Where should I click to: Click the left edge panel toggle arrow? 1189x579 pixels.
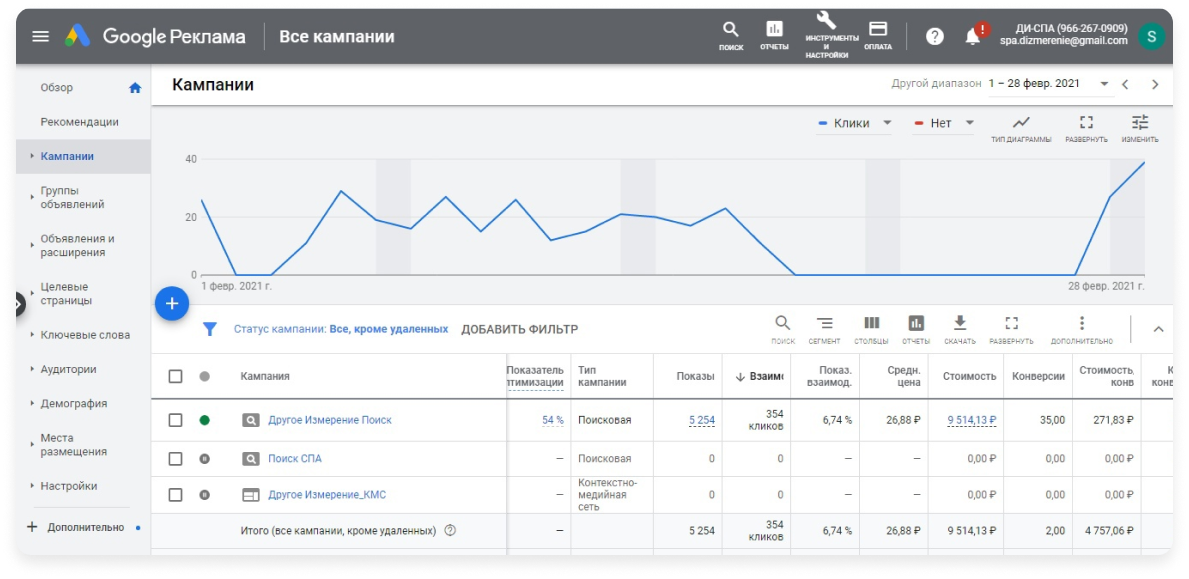pos(20,304)
